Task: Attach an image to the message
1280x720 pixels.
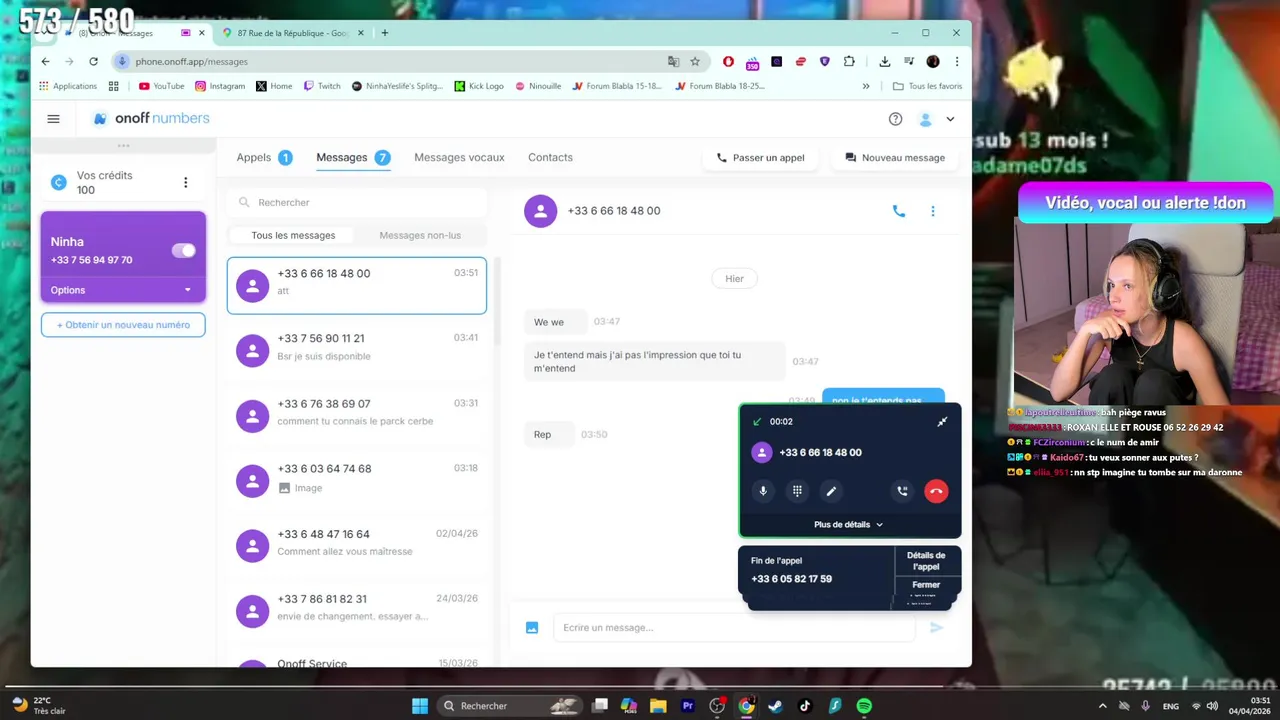Action: [x=532, y=628]
